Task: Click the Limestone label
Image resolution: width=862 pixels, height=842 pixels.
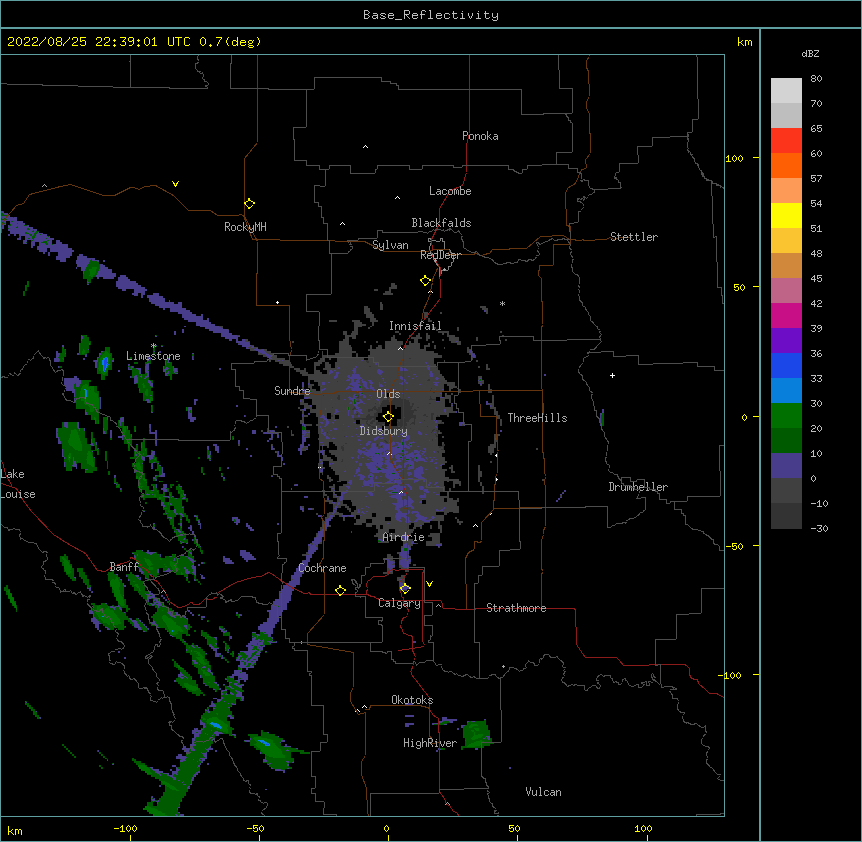Action: (153, 356)
